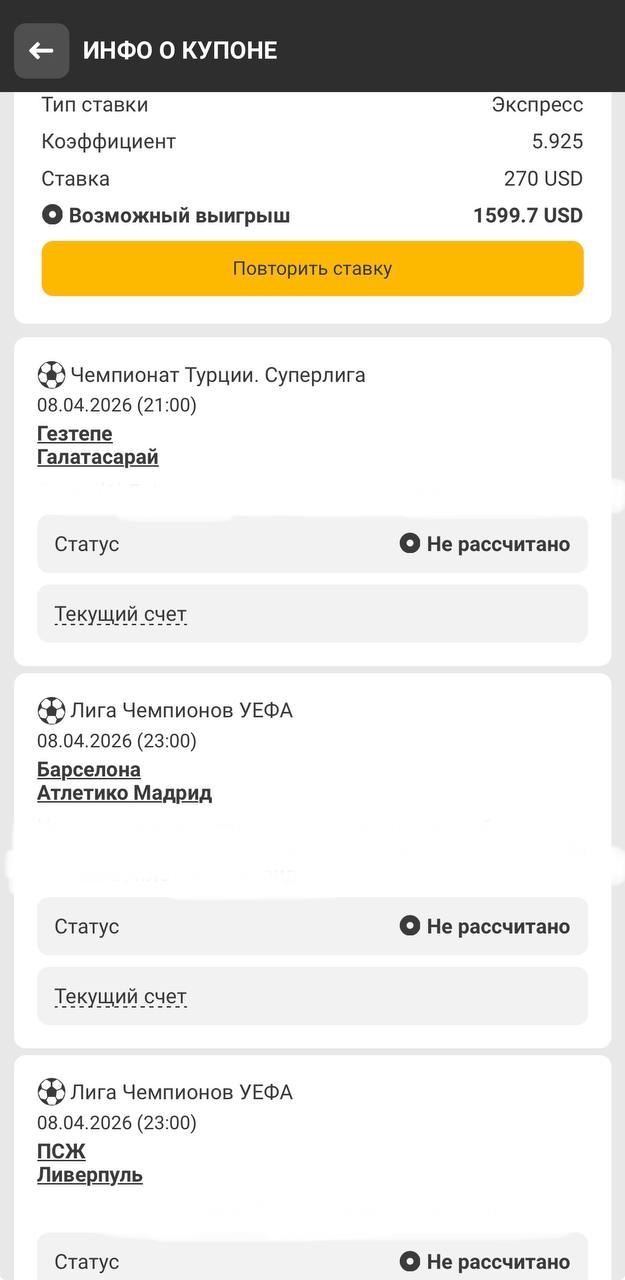Expand Текущий счет for Барселона match
Image resolution: width=625 pixels, height=1280 pixels.
click(x=121, y=996)
